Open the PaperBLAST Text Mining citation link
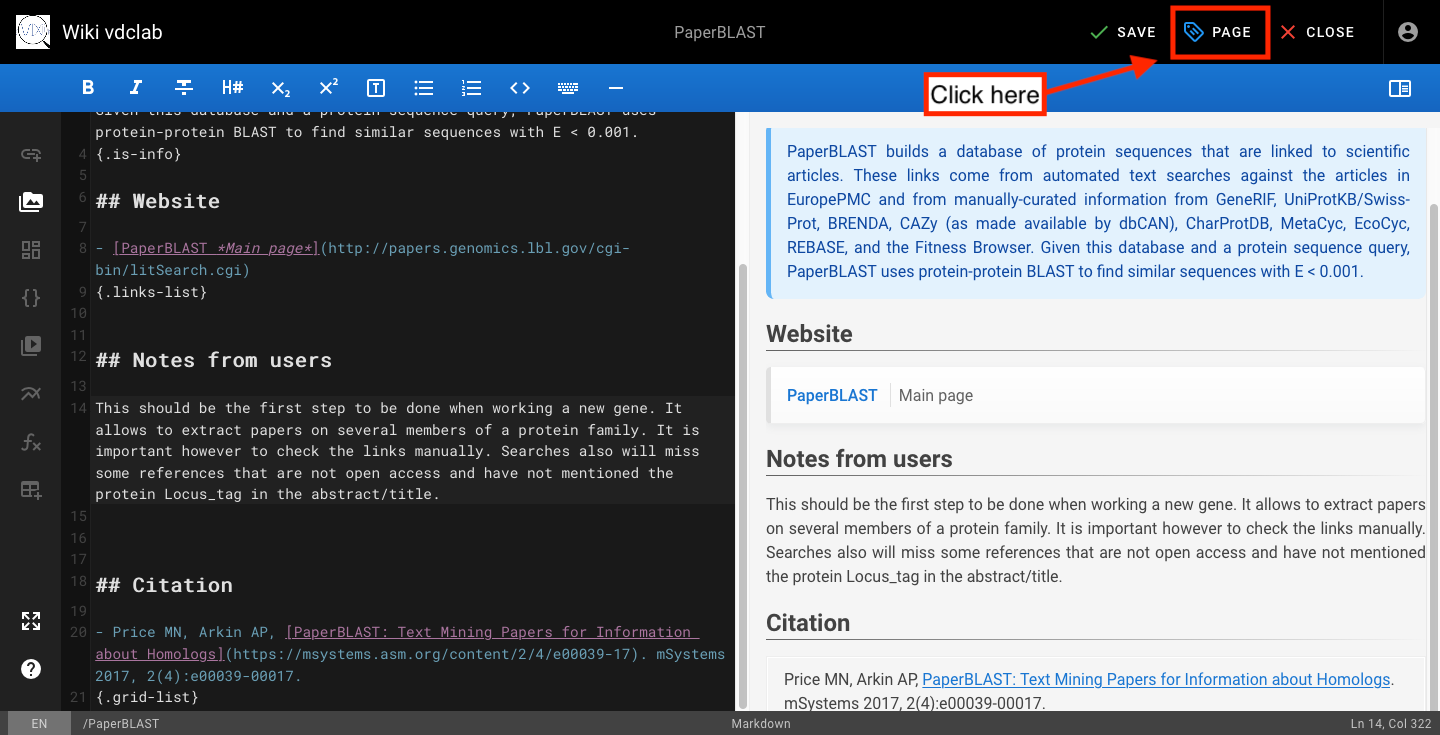This screenshot has height=735, width=1440. tap(1156, 679)
